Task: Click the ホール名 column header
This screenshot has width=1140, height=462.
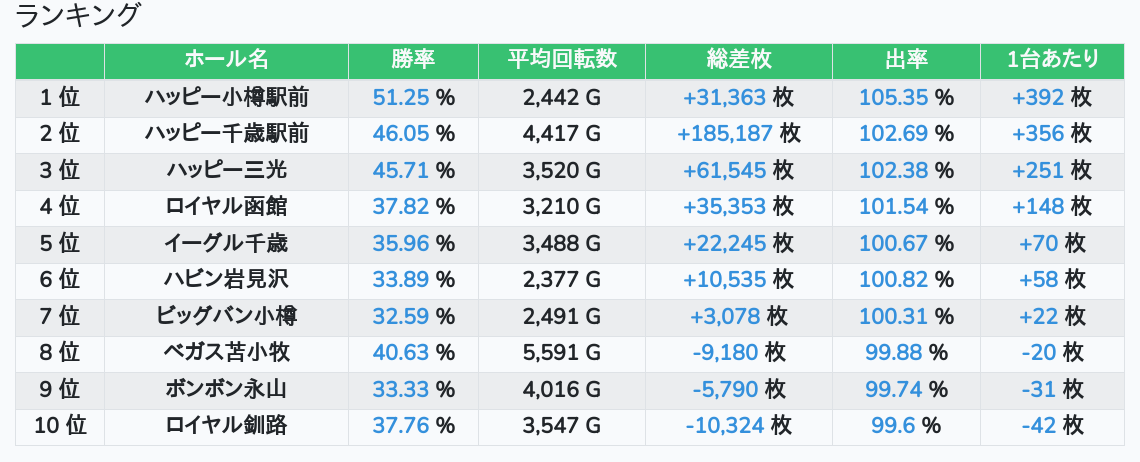Action: [x=226, y=60]
